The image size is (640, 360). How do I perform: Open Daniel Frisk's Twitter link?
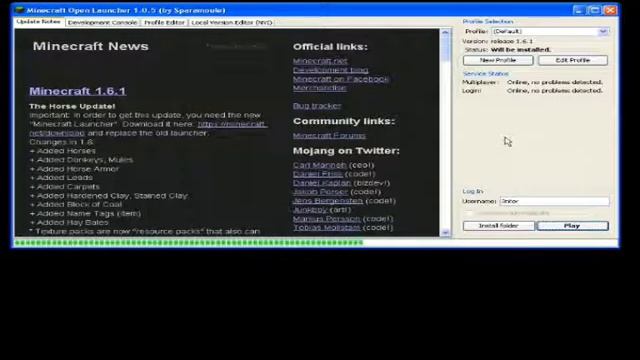pyautogui.click(x=318, y=174)
